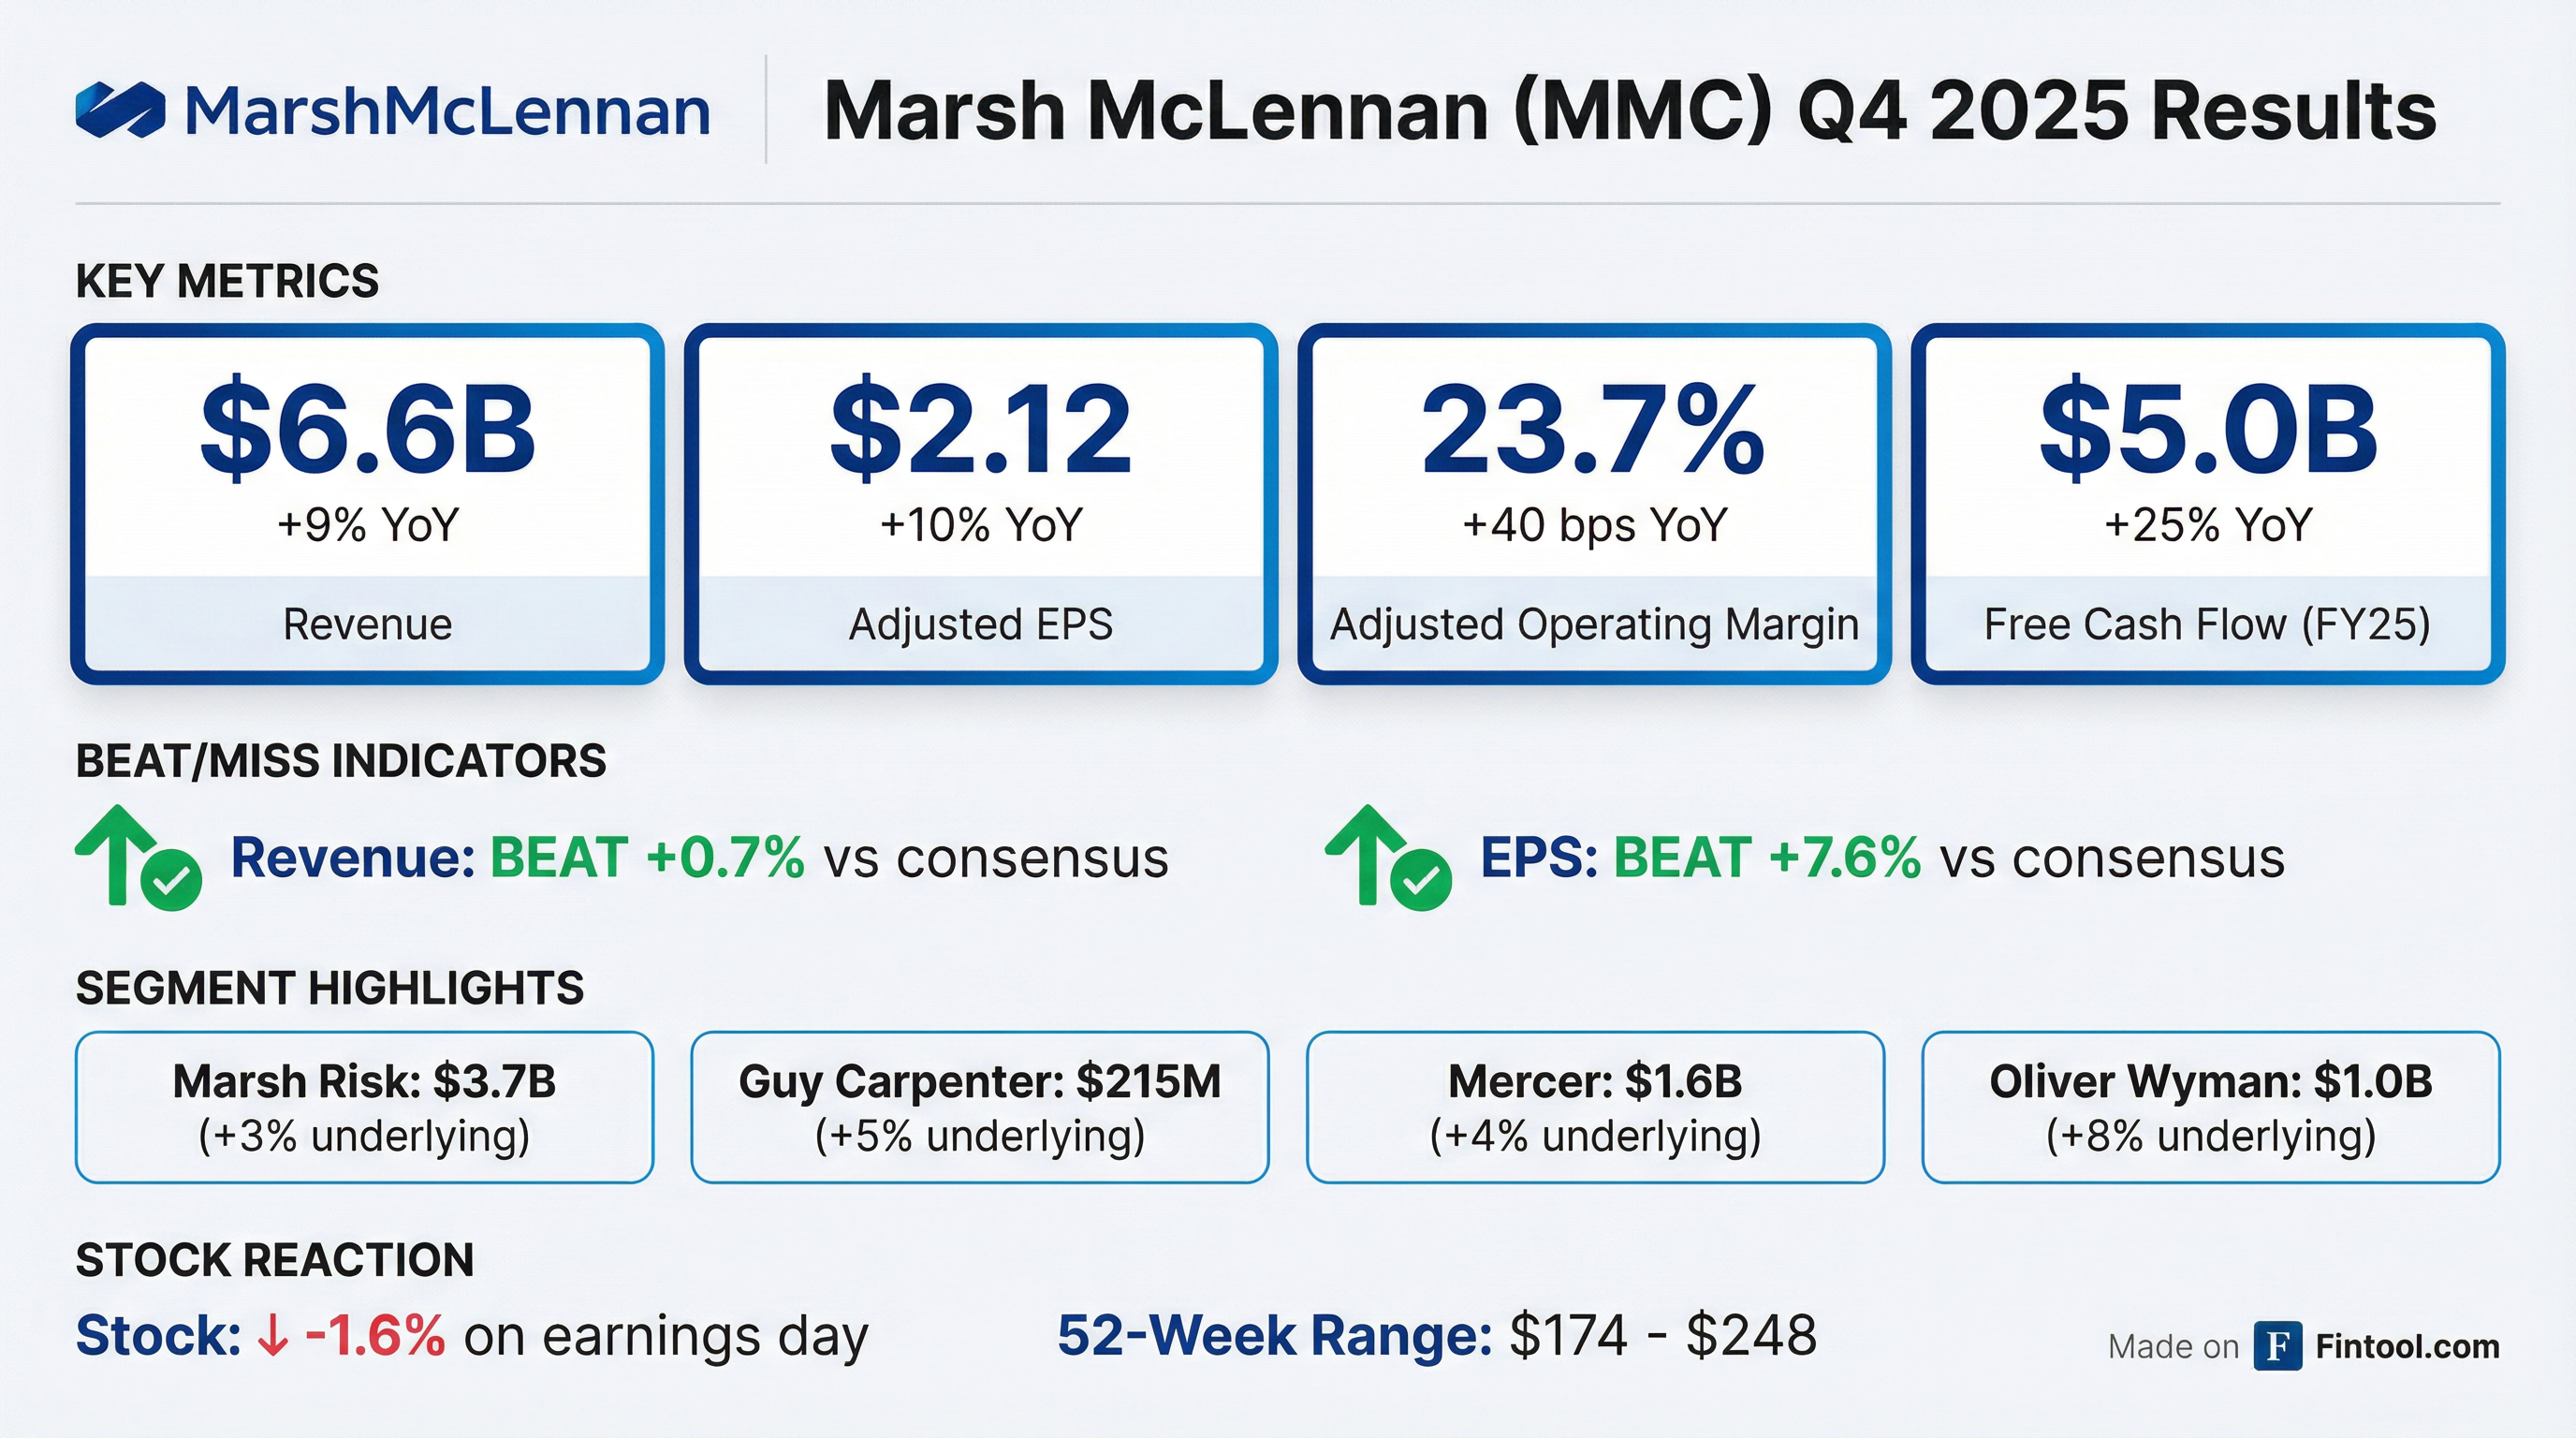The image size is (2576, 1438).
Task: Select the $6.6B Revenue metric card
Action: pyautogui.click(x=367, y=503)
